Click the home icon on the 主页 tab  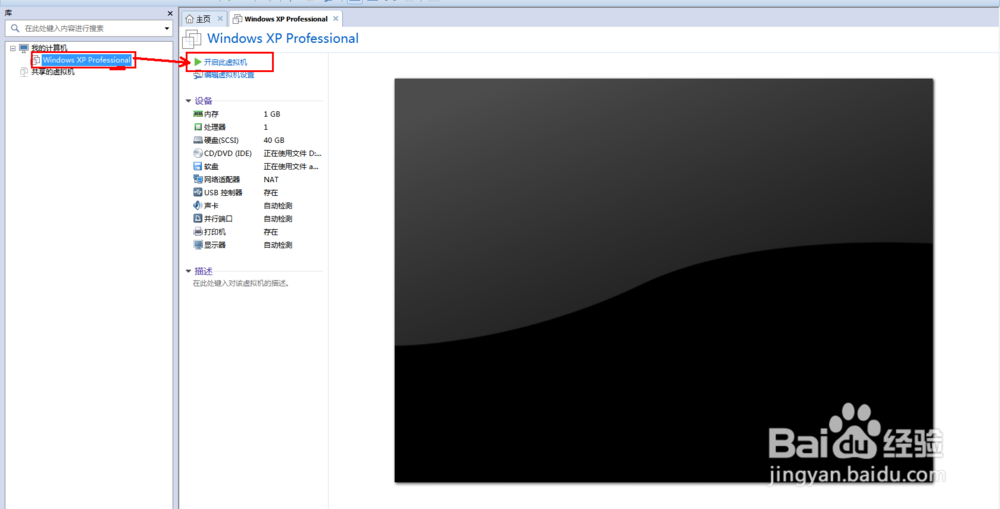tap(189, 18)
